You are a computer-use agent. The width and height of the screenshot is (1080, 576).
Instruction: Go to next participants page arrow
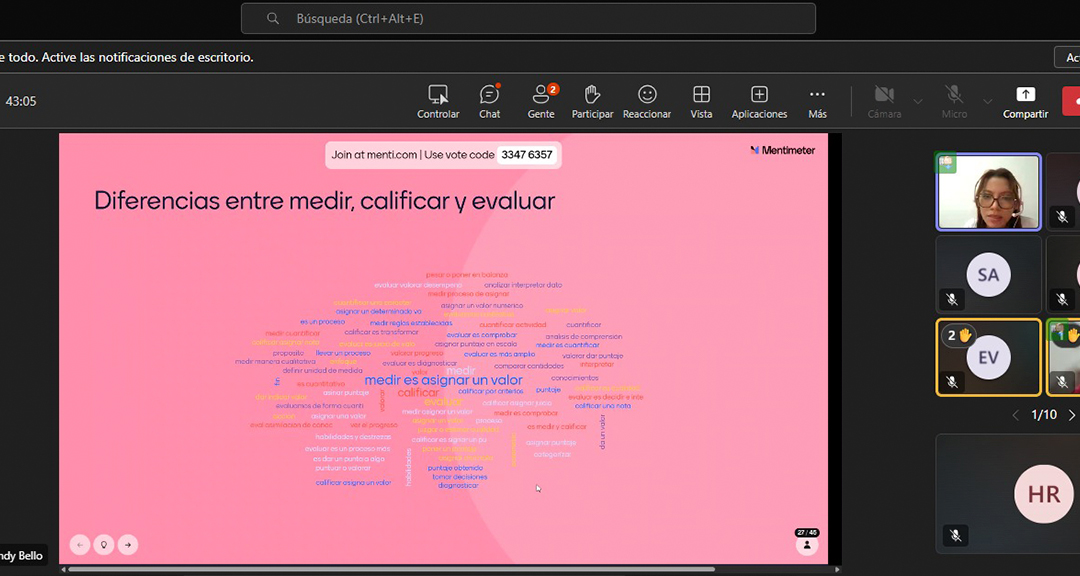click(1071, 415)
